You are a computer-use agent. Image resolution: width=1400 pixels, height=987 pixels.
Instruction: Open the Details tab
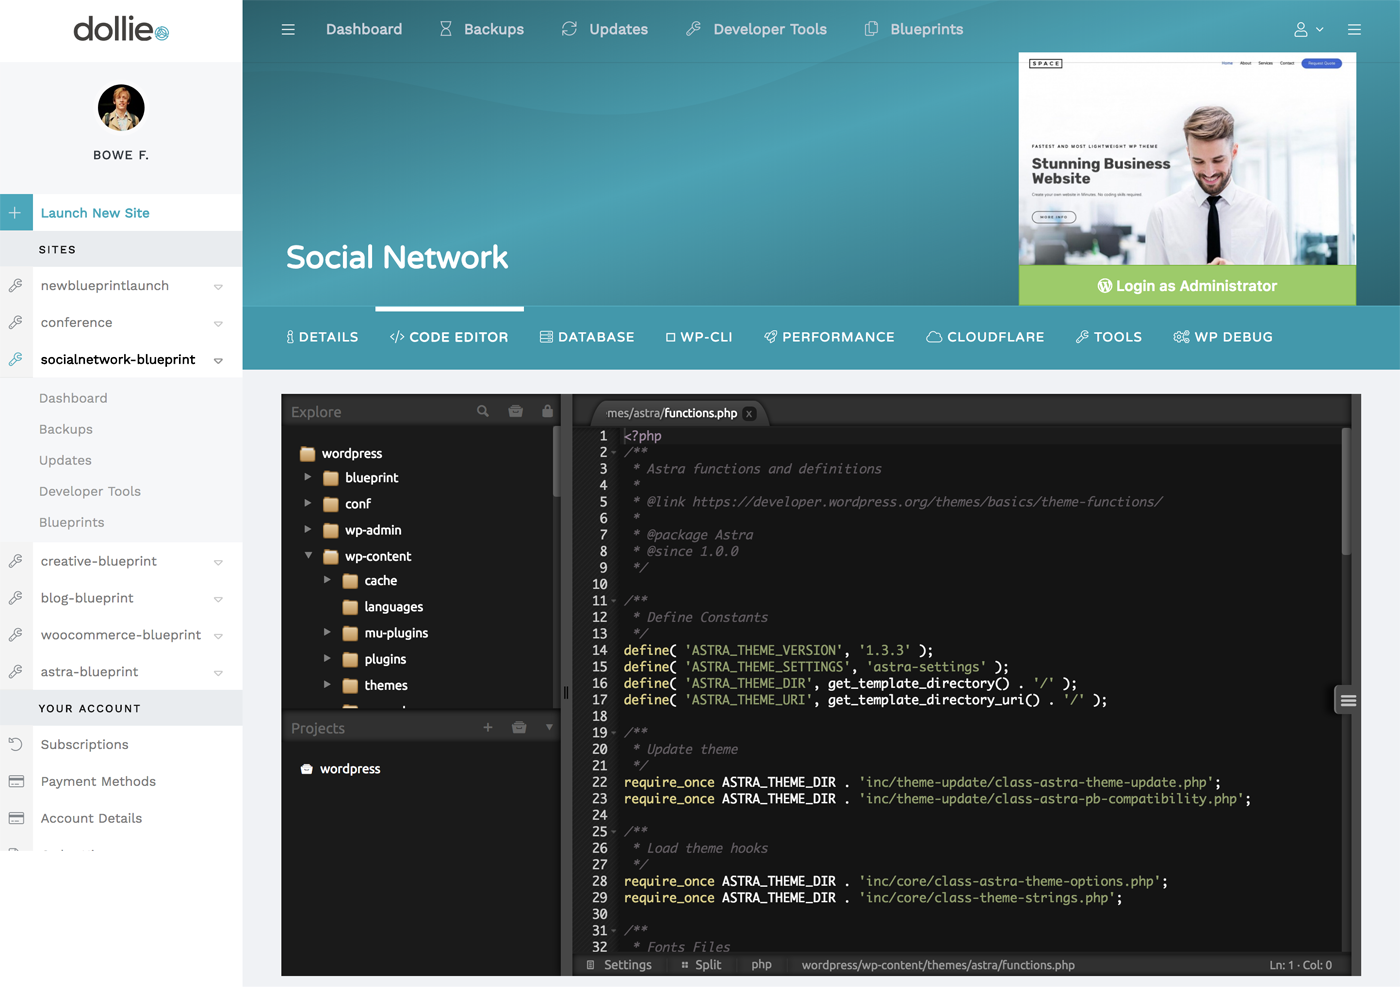322,337
